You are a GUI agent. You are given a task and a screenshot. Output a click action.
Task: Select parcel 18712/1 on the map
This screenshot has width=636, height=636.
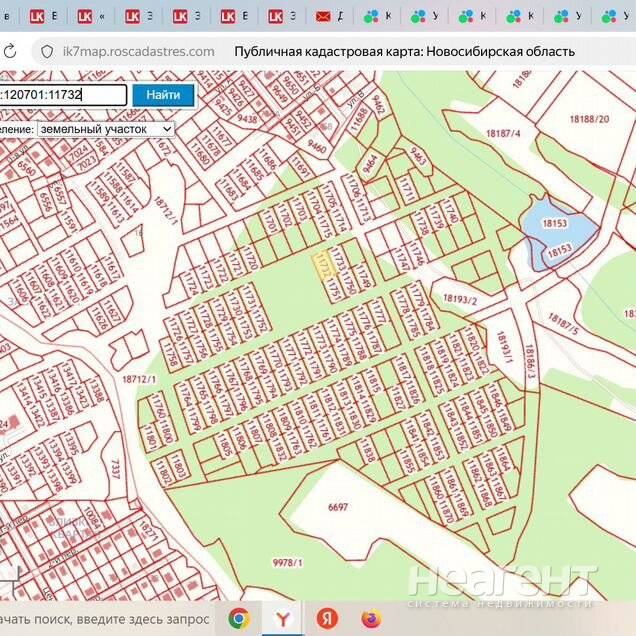[138, 379]
